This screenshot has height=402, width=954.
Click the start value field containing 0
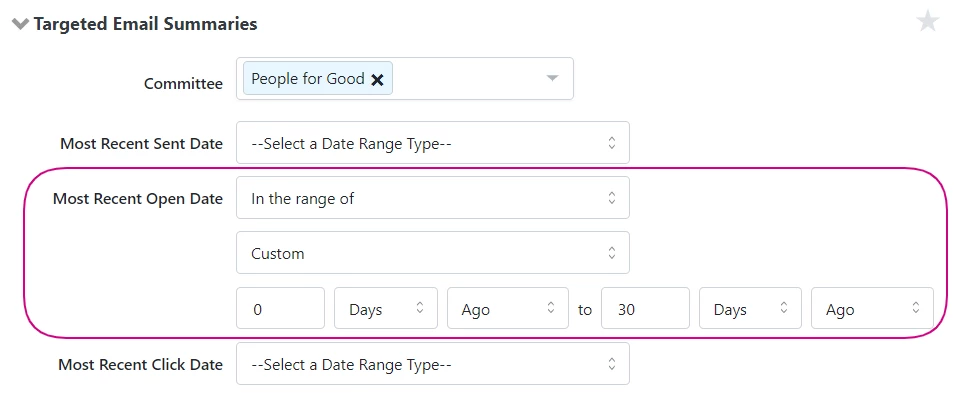pos(280,309)
